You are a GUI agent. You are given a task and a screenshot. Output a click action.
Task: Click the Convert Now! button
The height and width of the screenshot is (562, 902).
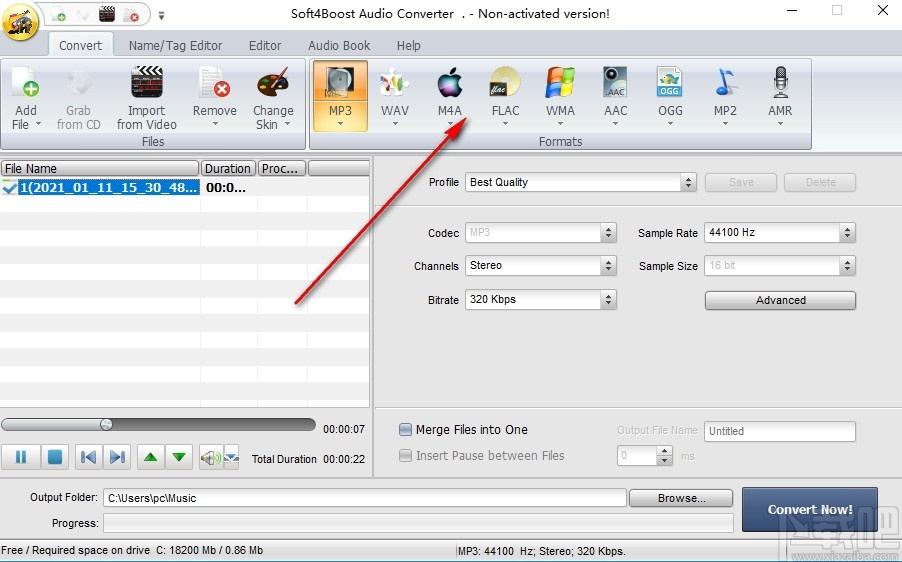tap(810, 509)
